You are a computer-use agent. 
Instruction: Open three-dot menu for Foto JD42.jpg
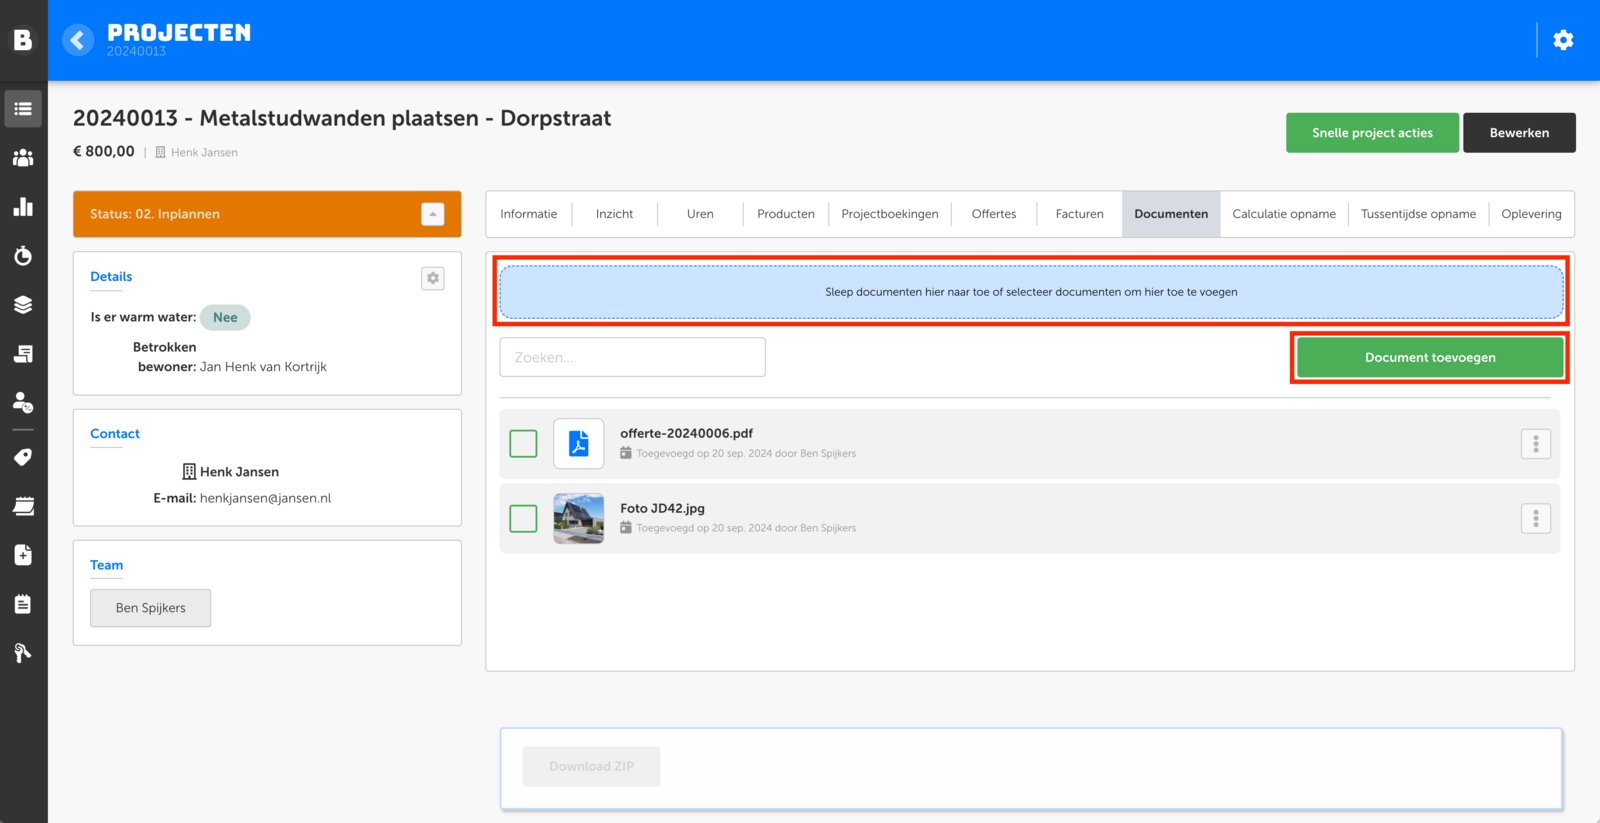[x=1535, y=519]
